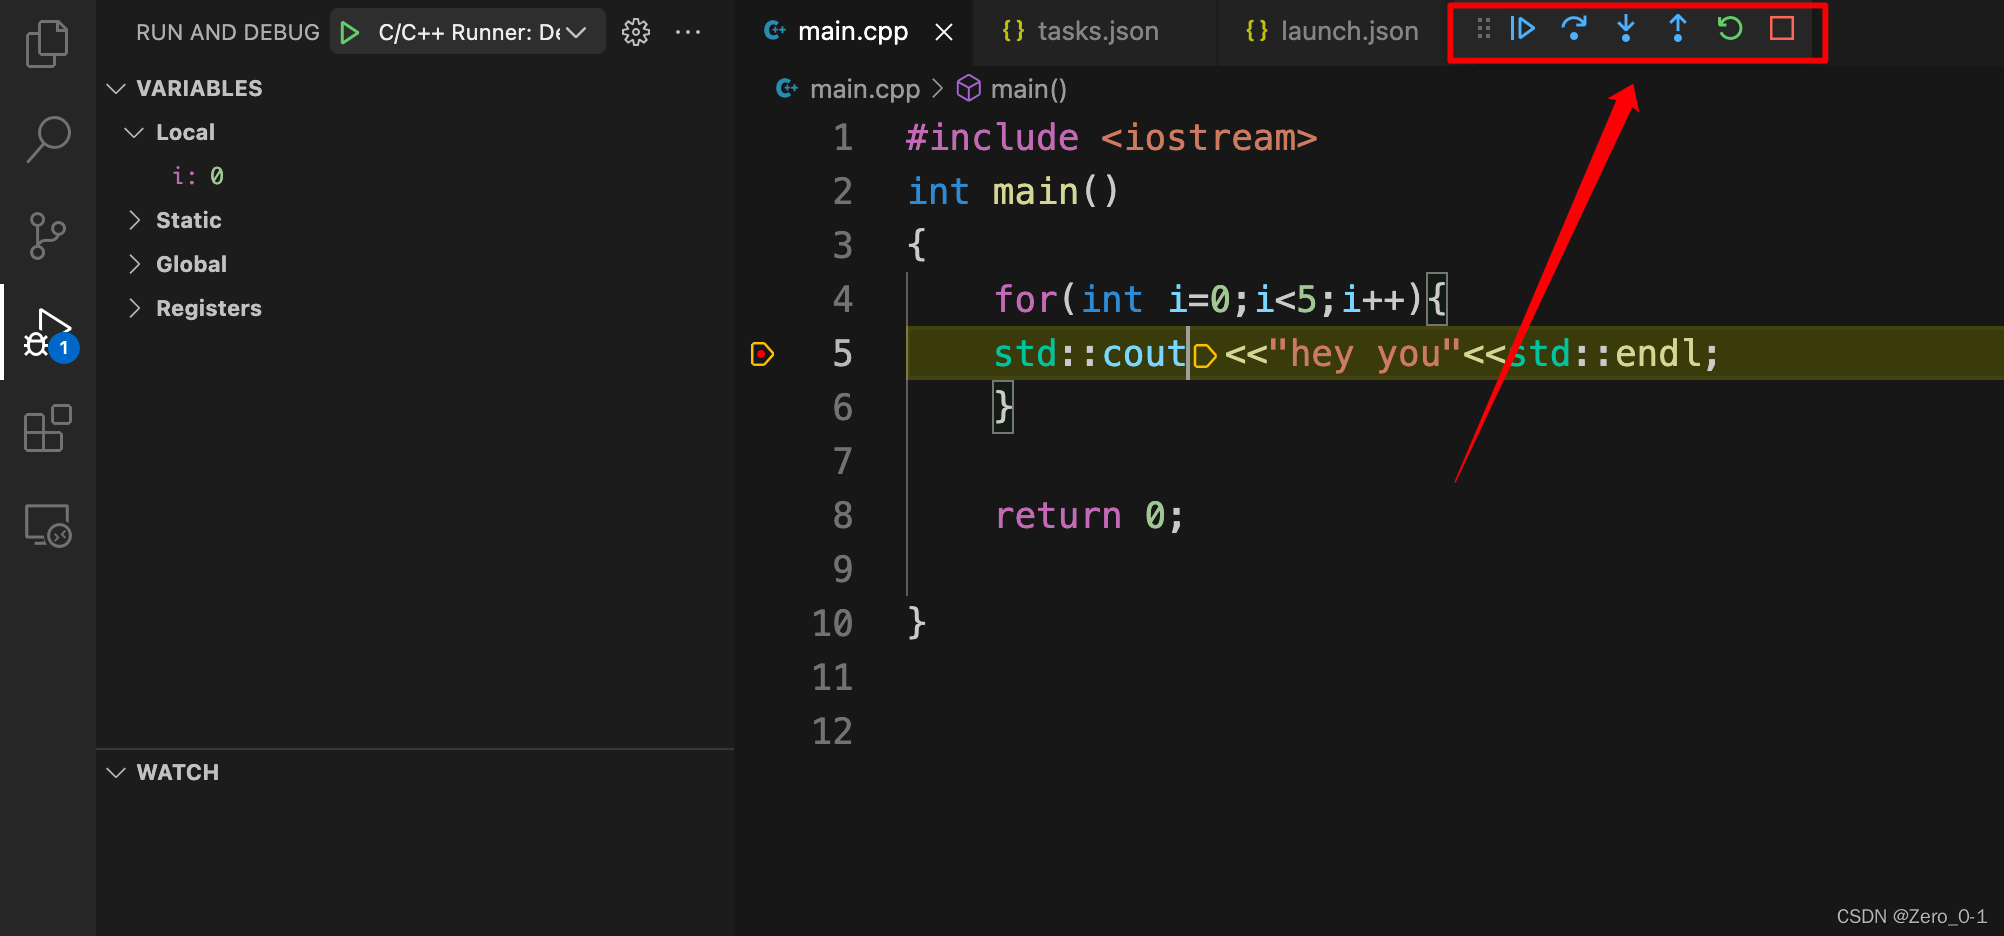2004x936 pixels.
Task: Click the Step Out debug button
Action: pyautogui.click(x=1678, y=28)
